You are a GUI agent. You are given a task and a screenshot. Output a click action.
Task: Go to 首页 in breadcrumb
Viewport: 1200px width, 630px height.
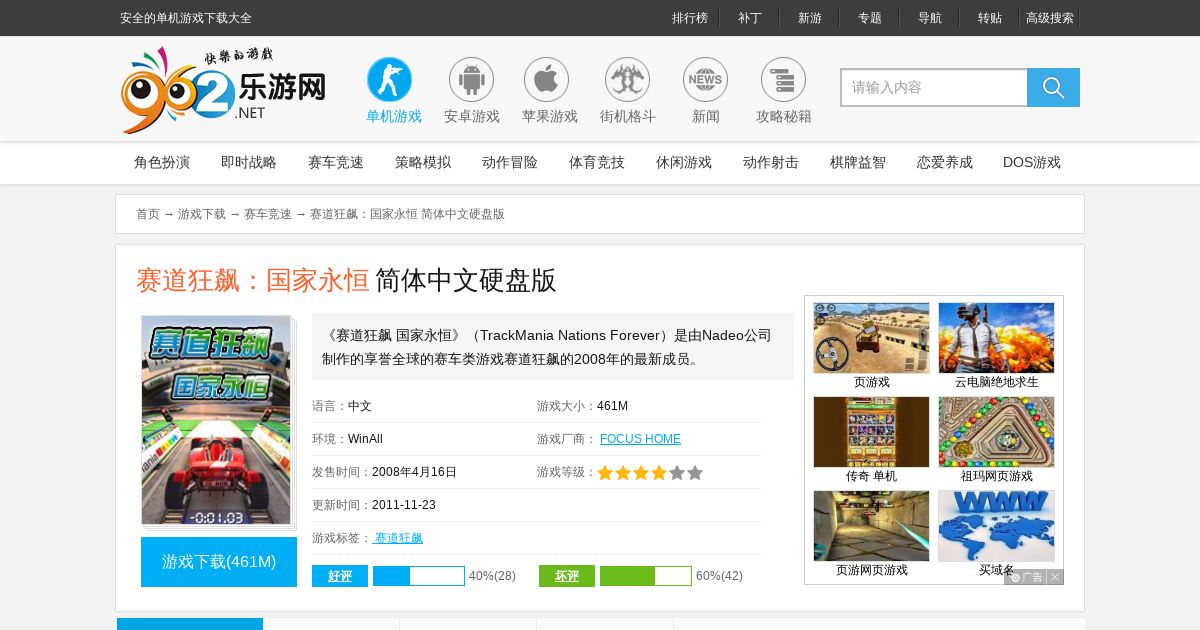pyautogui.click(x=148, y=214)
